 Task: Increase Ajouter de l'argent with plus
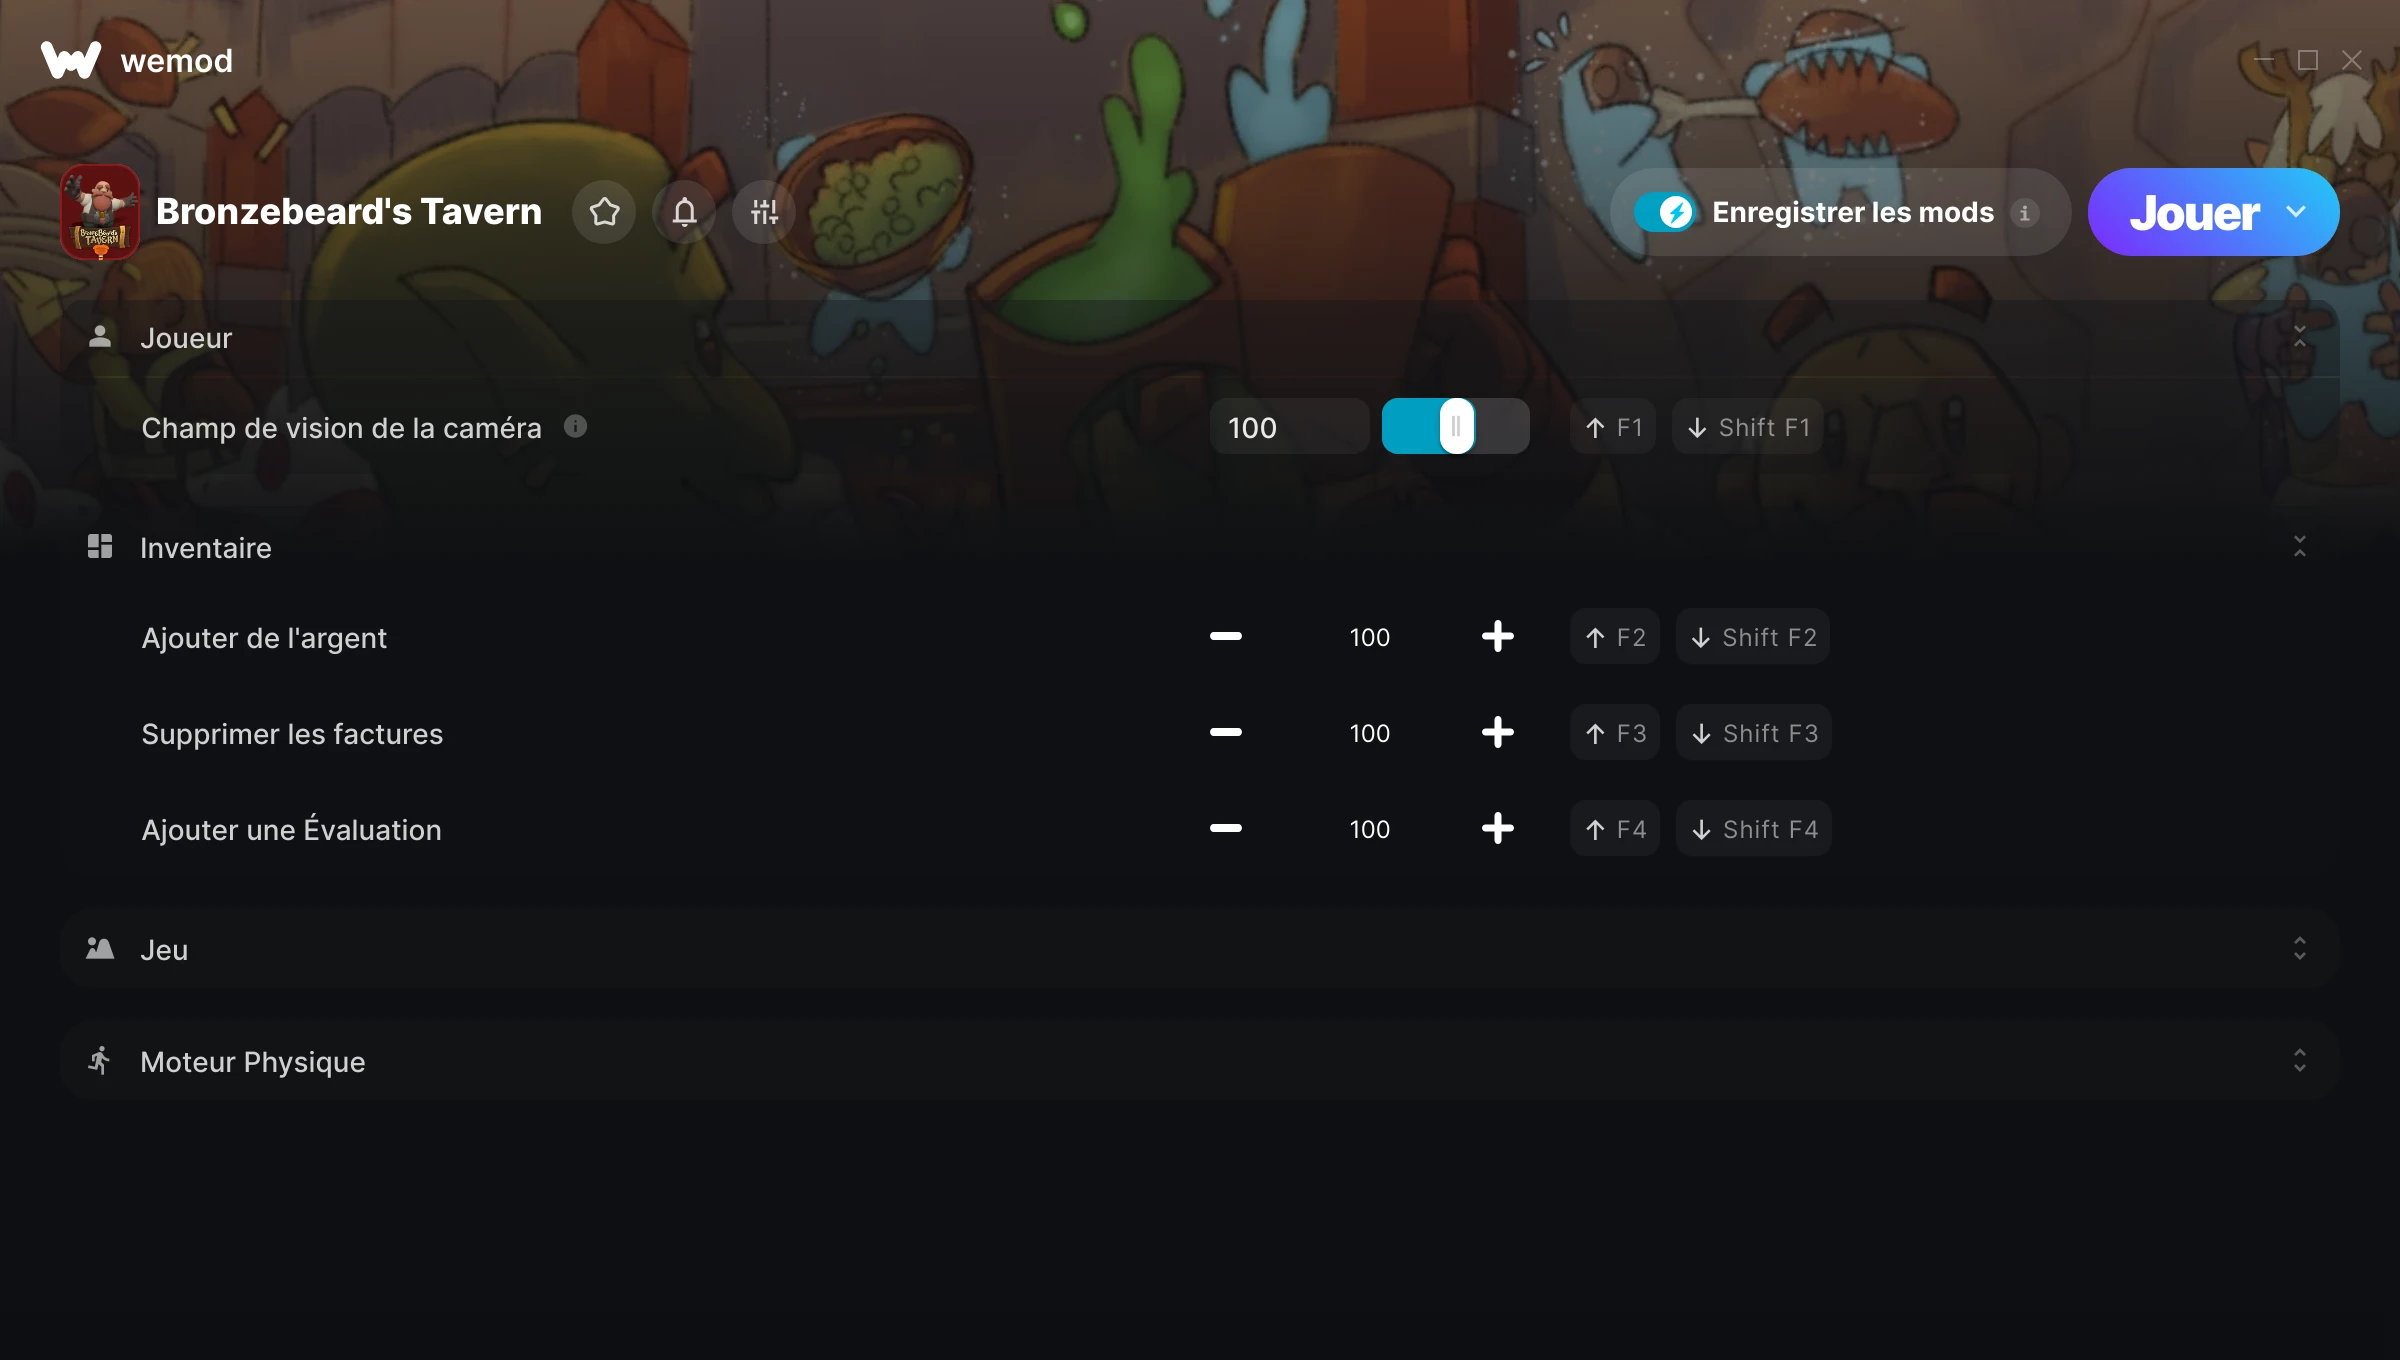pos(1497,637)
